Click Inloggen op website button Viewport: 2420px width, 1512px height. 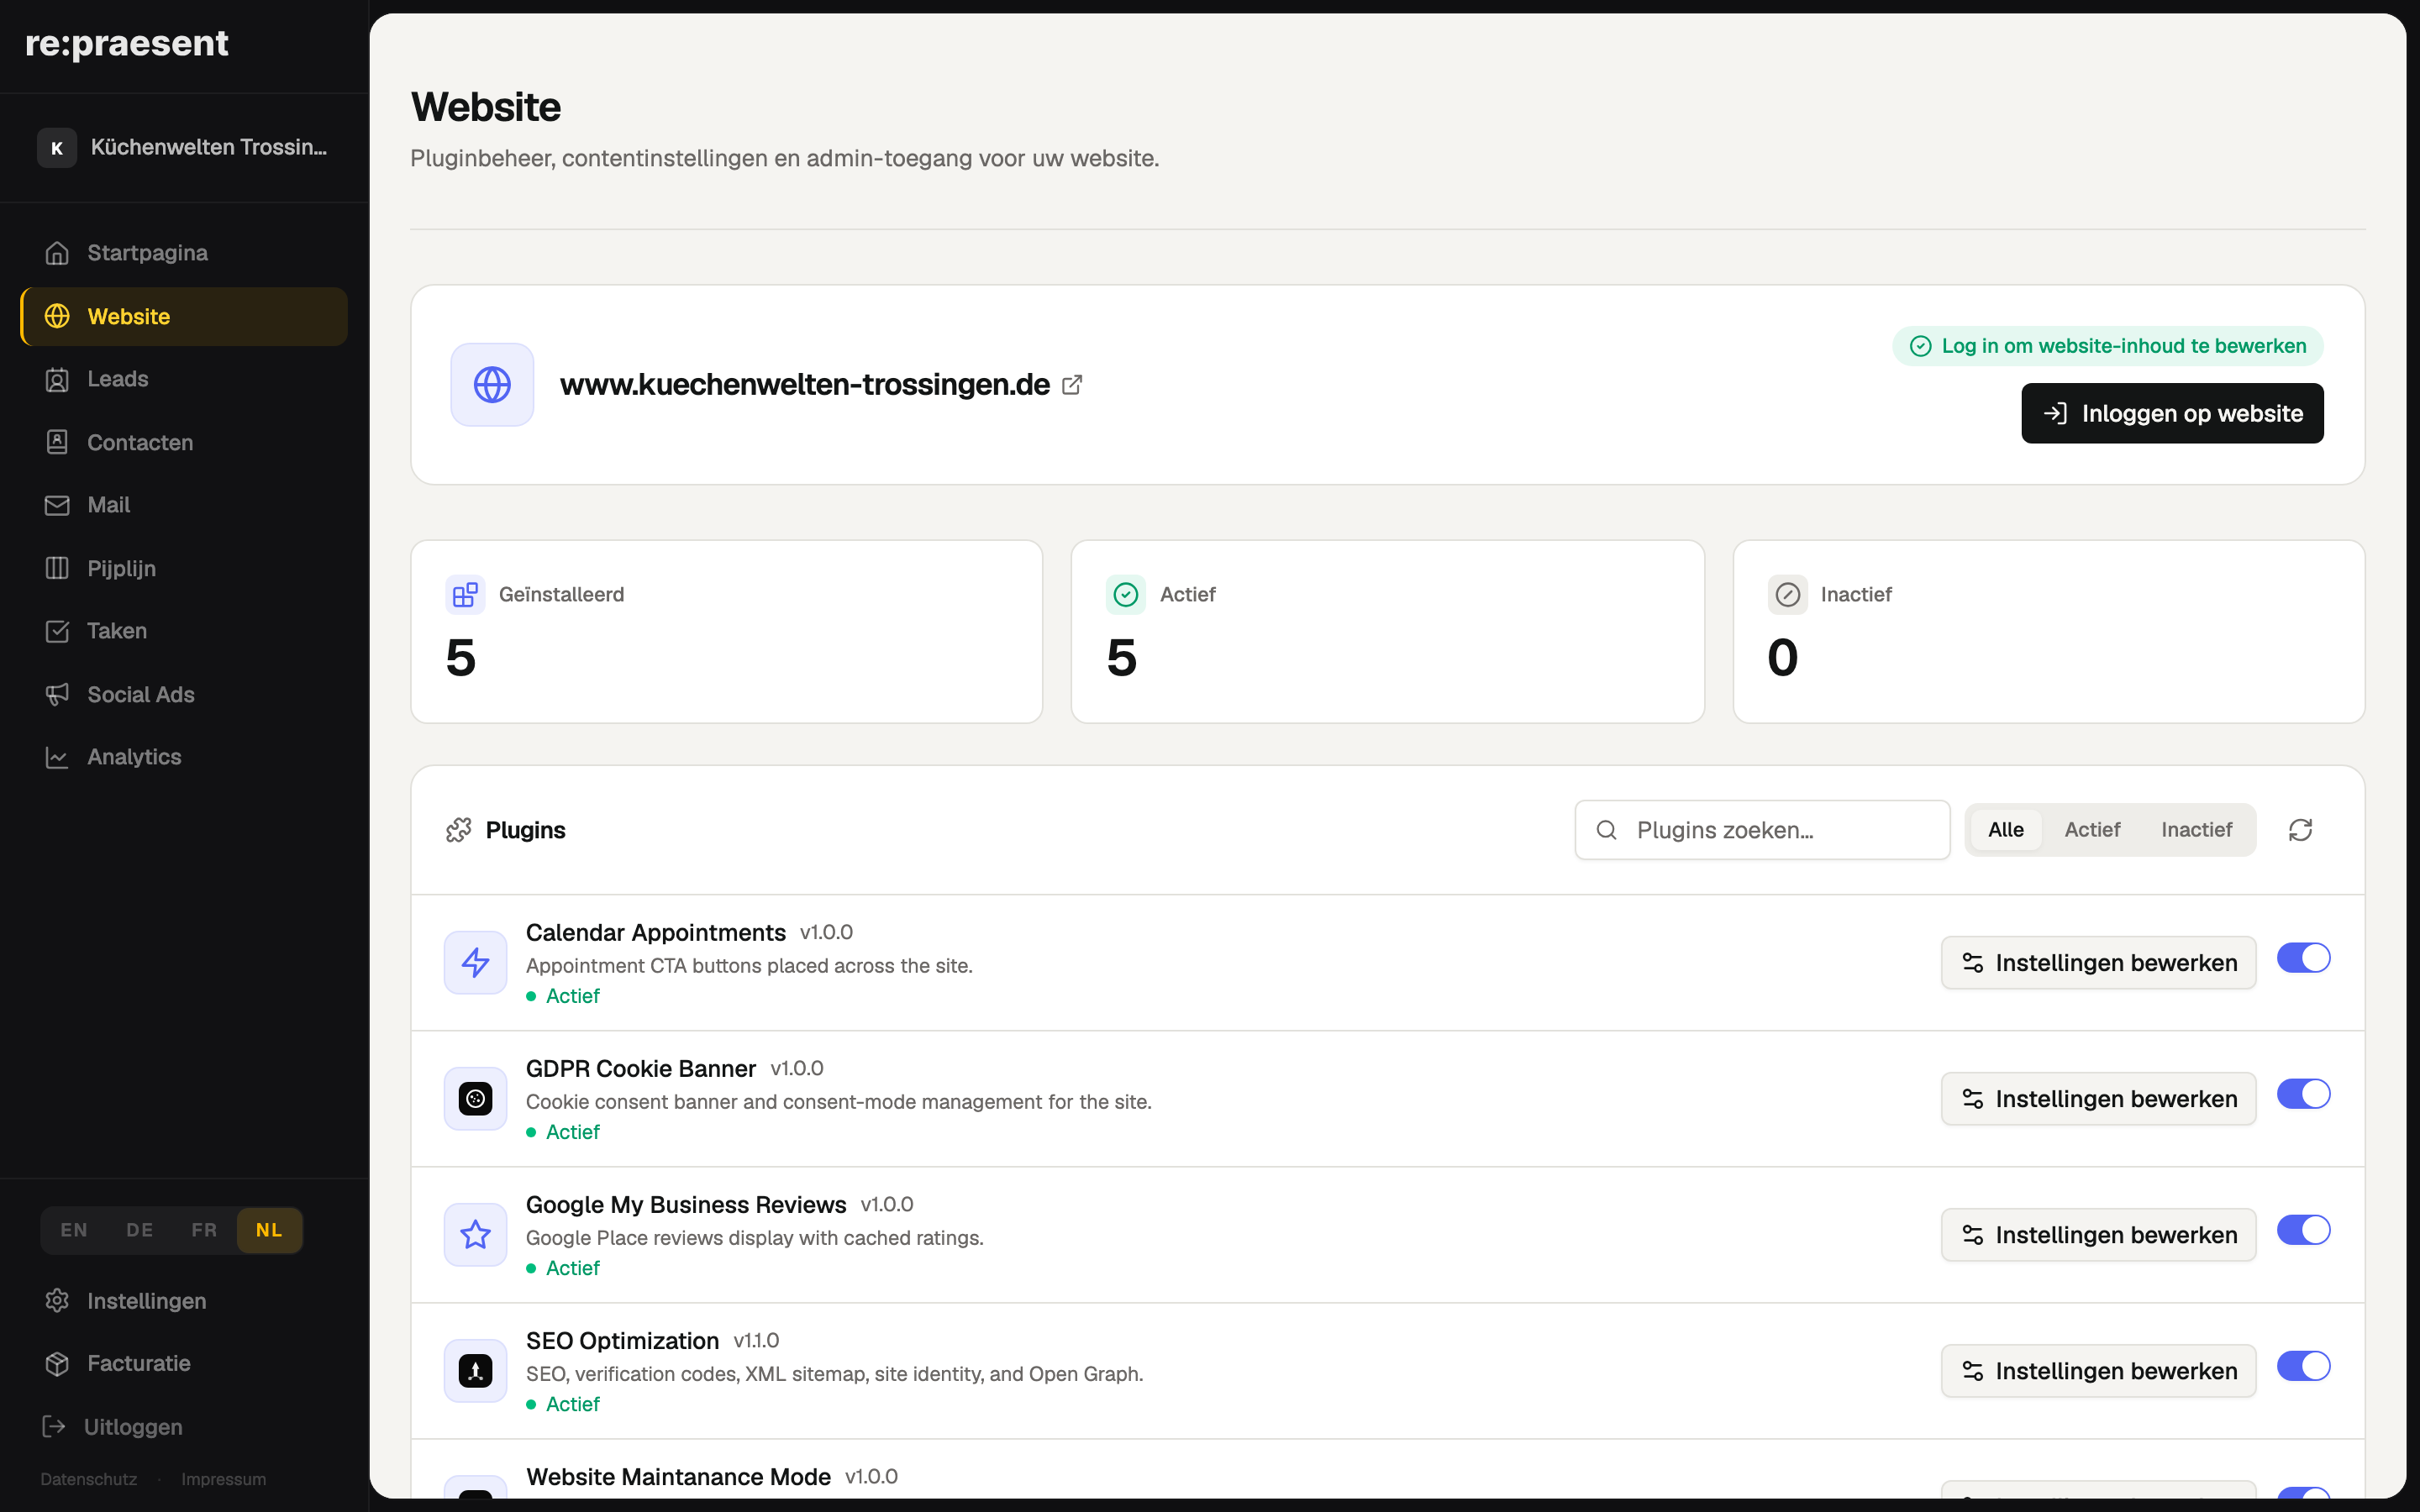[2172, 413]
